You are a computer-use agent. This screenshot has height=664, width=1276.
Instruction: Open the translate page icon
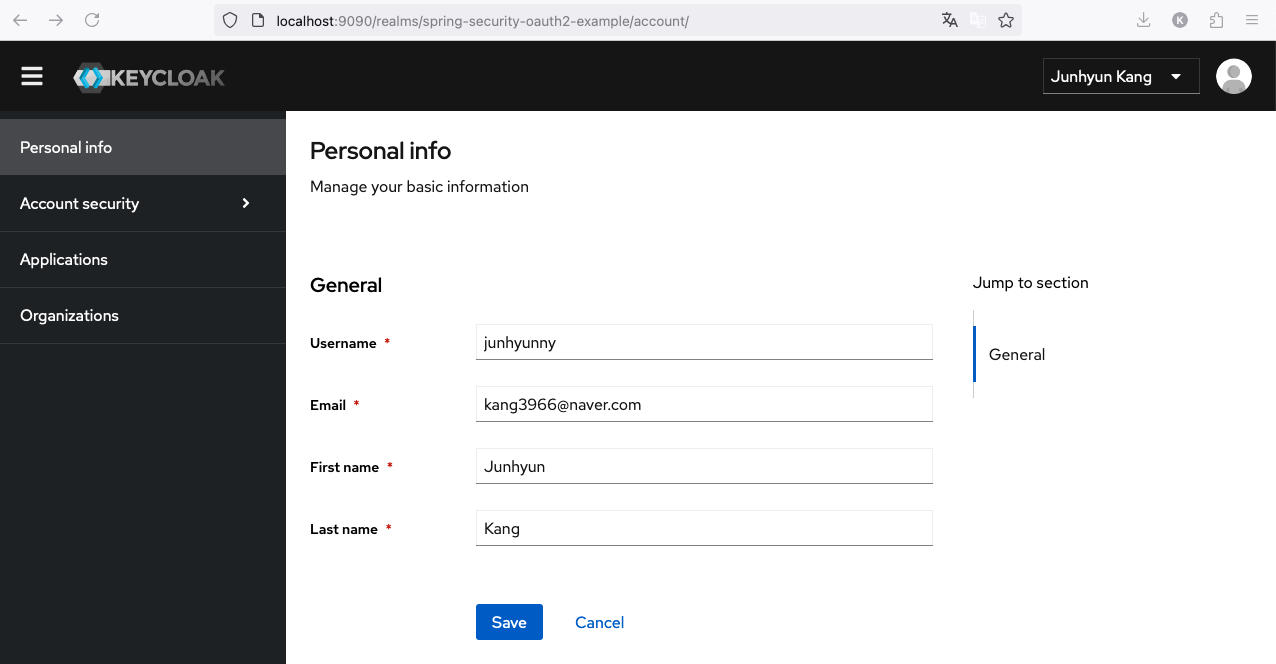(950, 20)
